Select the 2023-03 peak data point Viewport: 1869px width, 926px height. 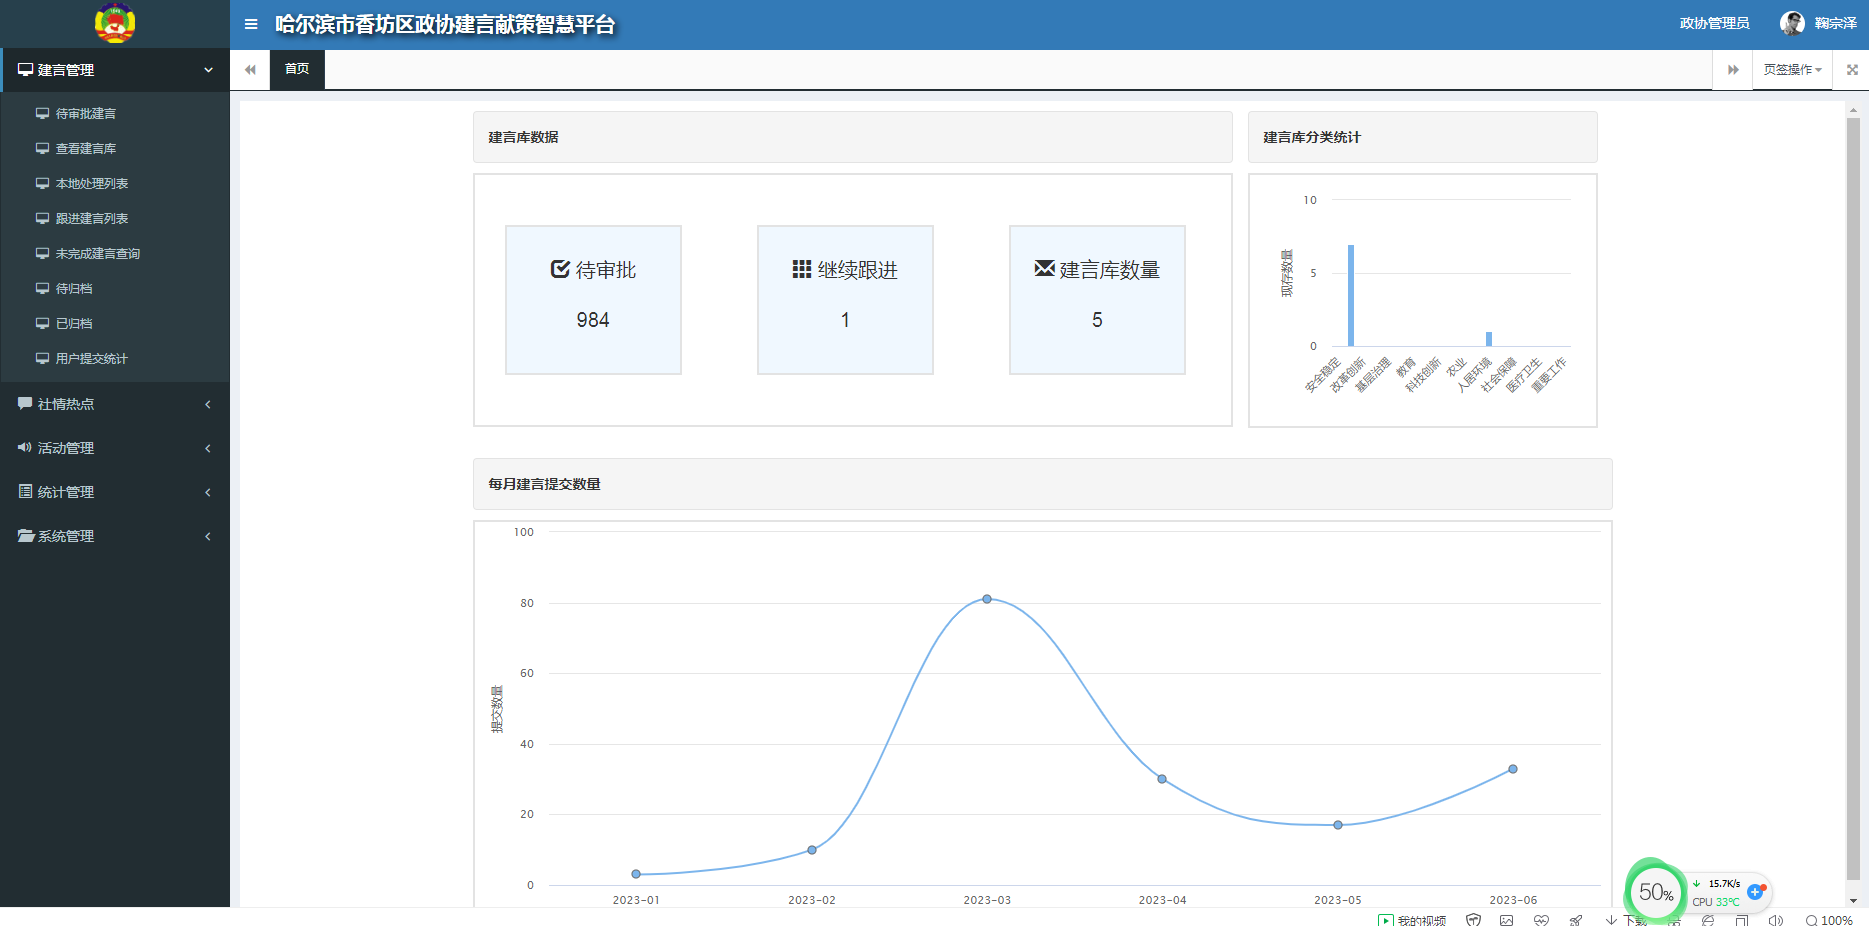987,599
